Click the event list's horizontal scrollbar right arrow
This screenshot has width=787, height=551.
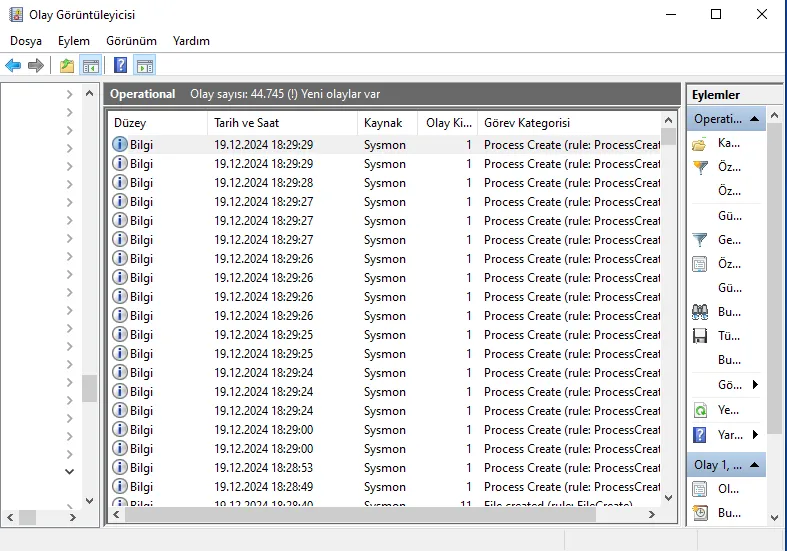coord(651,514)
